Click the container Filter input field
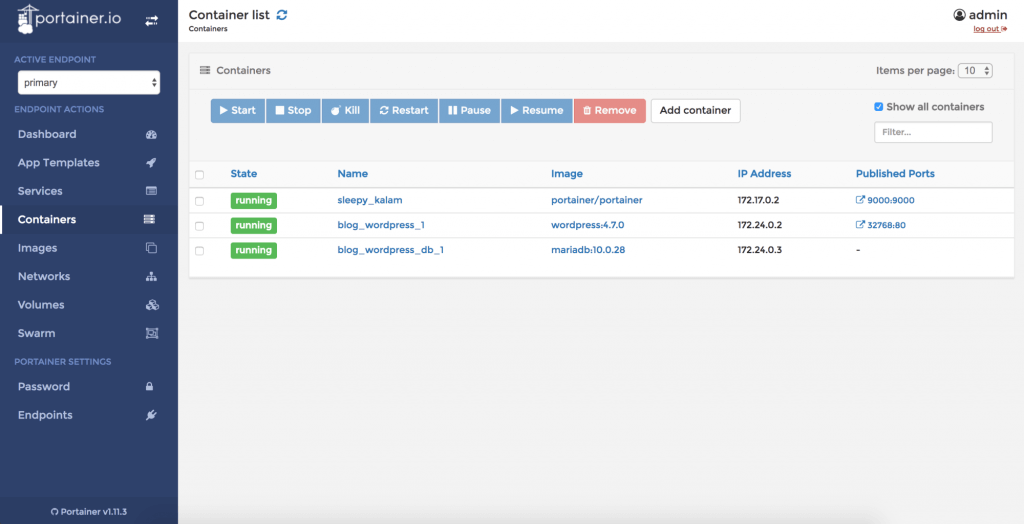The width and height of the screenshot is (1024, 524). 932,132
